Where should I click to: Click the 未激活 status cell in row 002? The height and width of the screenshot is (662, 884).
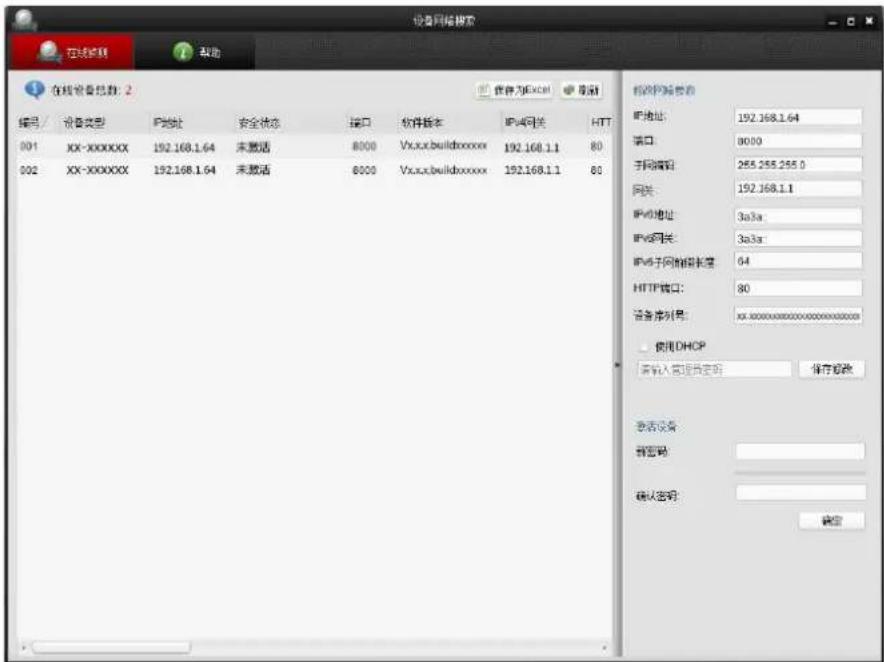[253, 170]
